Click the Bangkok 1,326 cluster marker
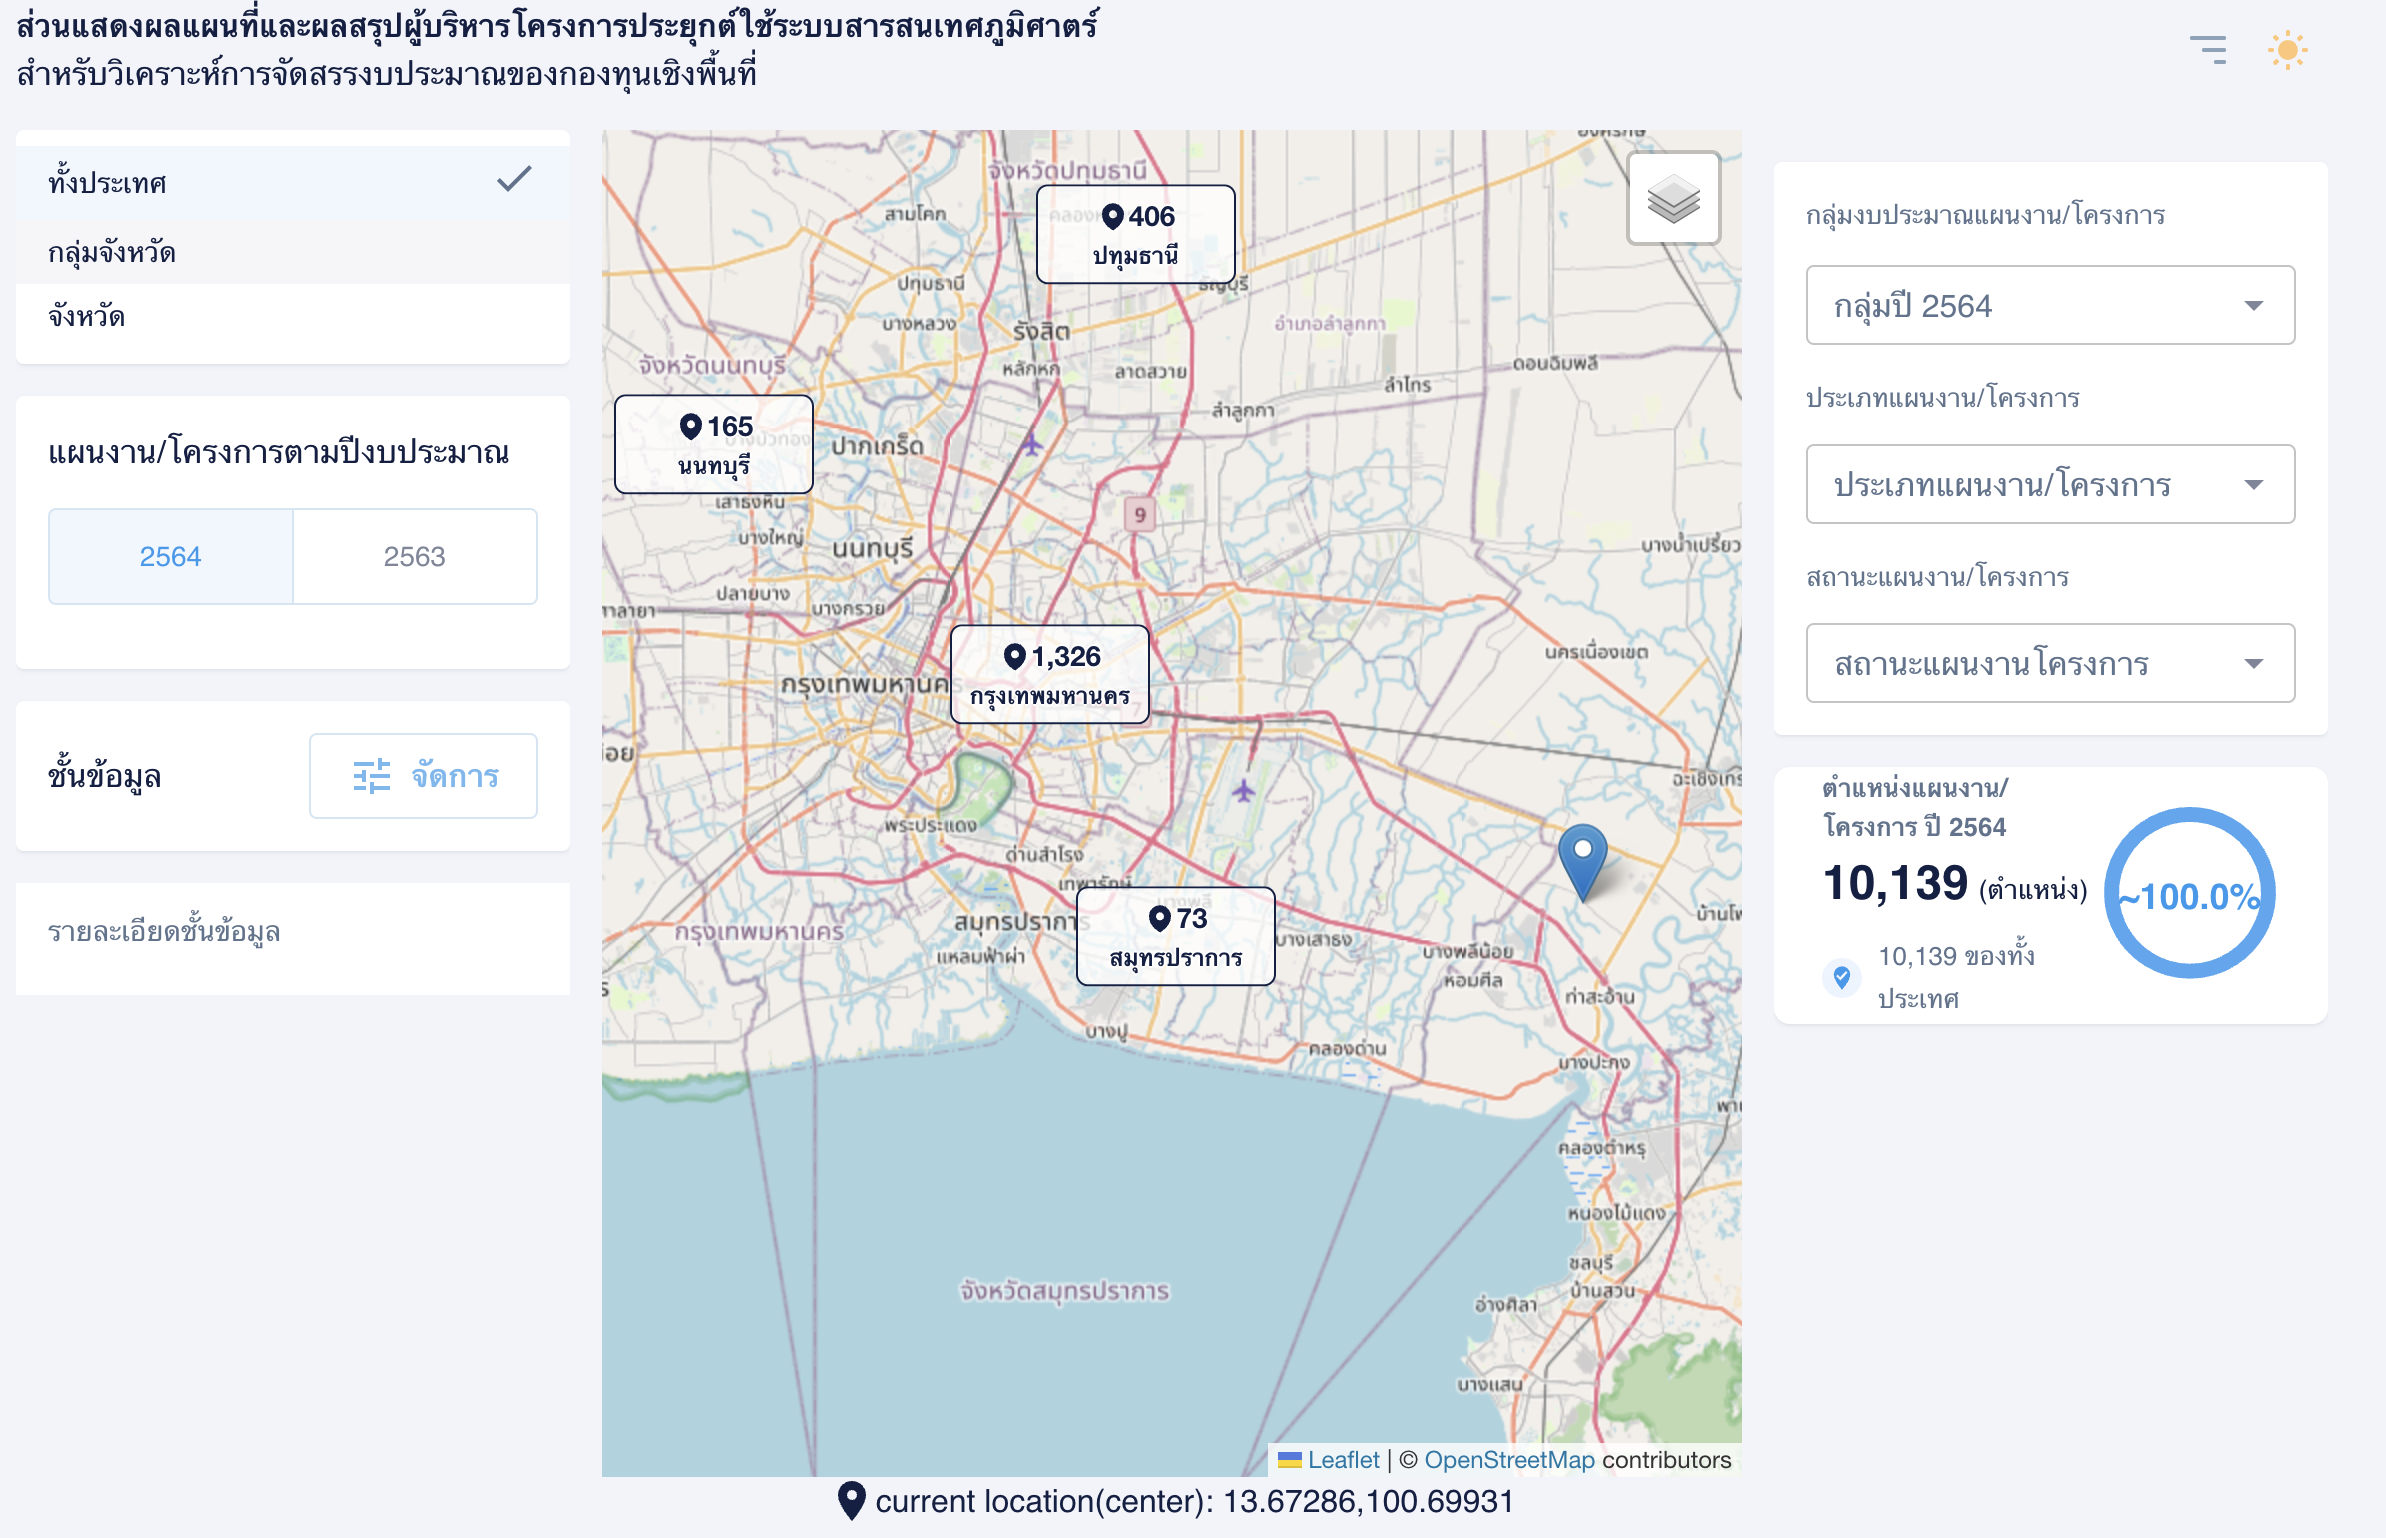2386x1538 pixels. tap(1049, 674)
